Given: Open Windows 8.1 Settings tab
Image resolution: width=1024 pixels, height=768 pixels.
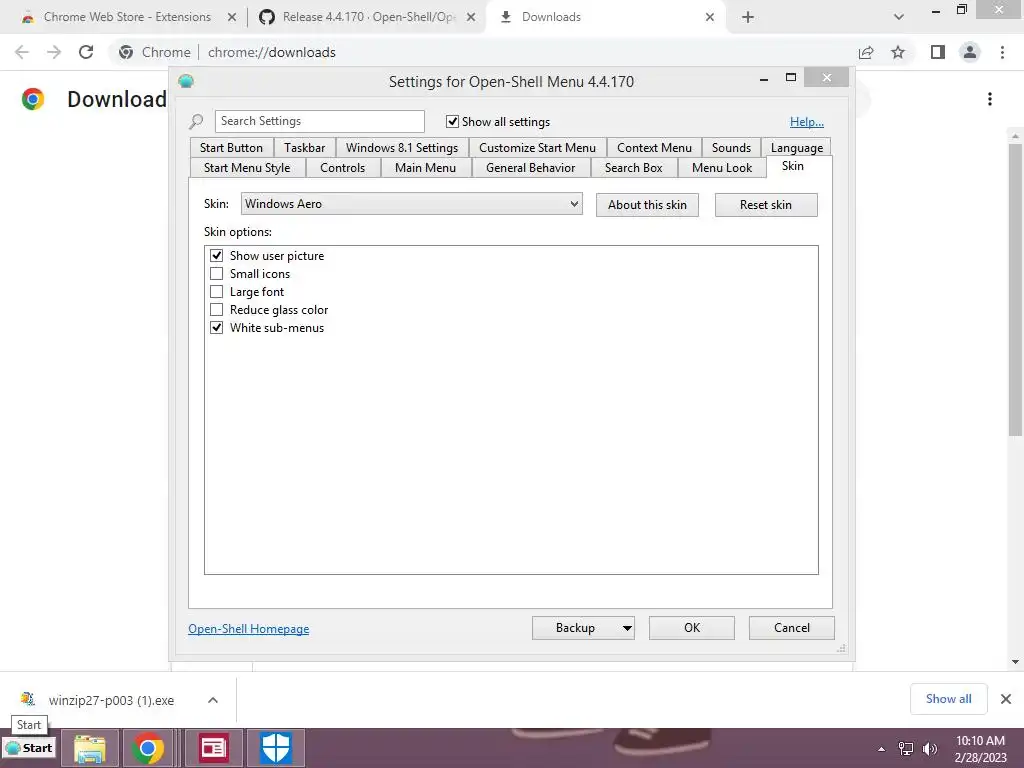Looking at the screenshot, I should (x=402, y=148).
